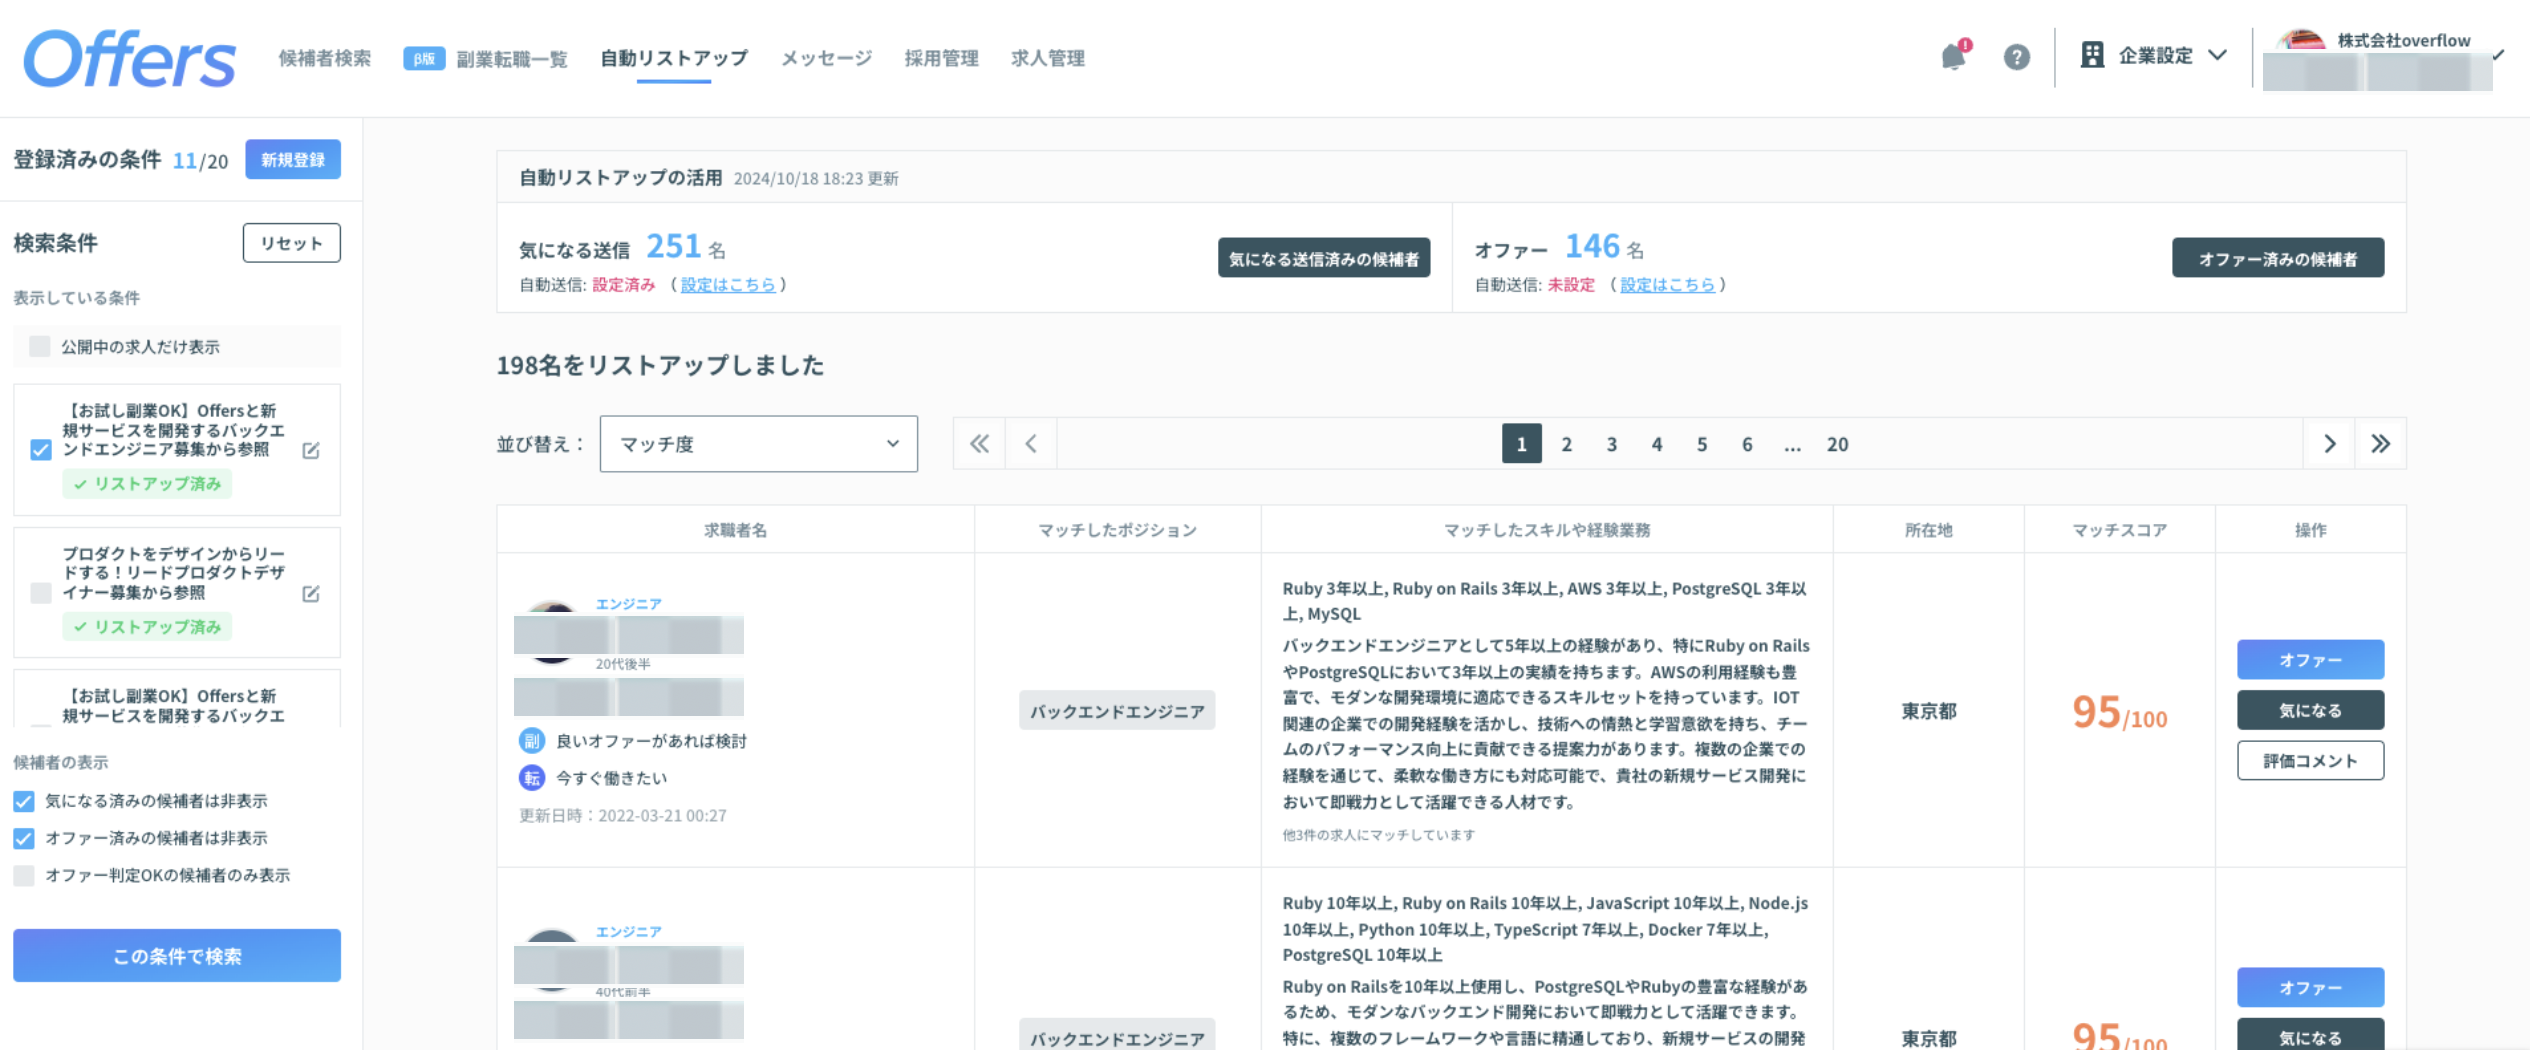The height and width of the screenshot is (1050, 2530).
Task: Go to page 20
Action: tap(1838, 444)
